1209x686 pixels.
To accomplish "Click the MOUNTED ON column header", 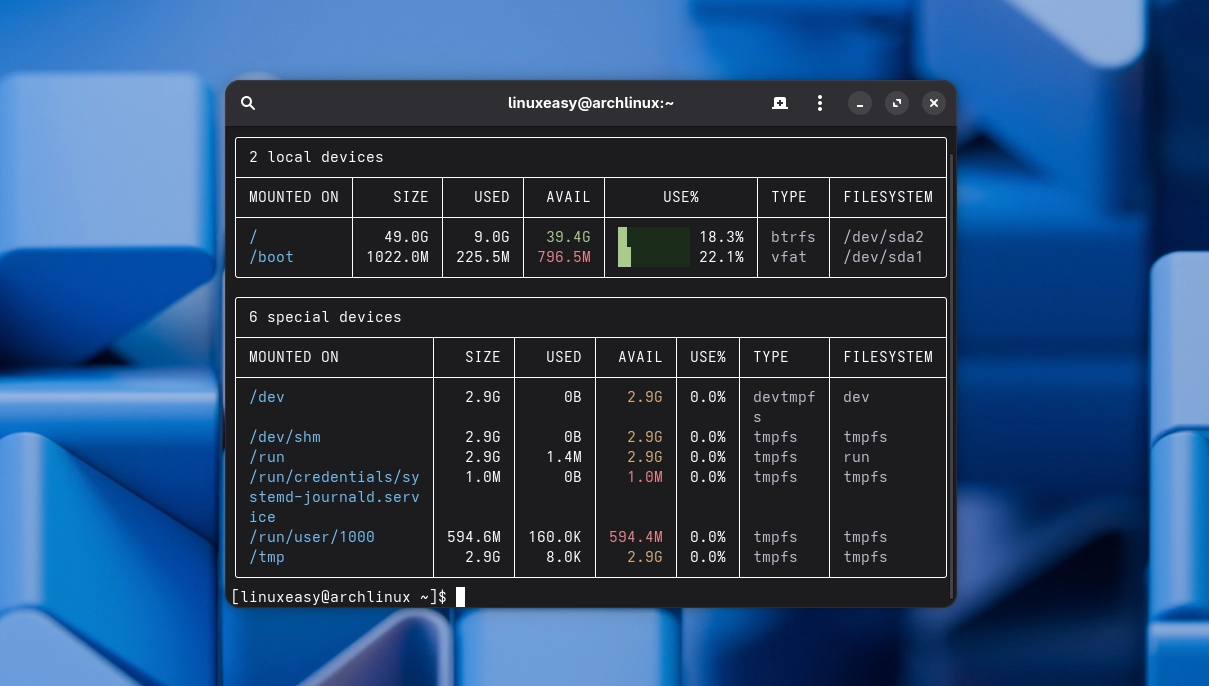I will 293,197.
